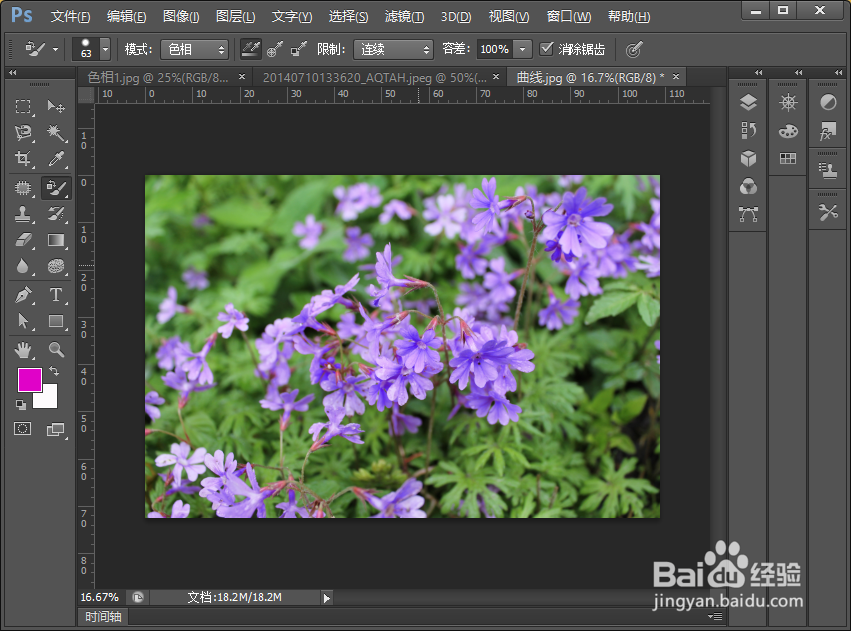The height and width of the screenshot is (631, 851).
Task: Open the Tool Presets panel icon
Action: [x=828, y=212]
